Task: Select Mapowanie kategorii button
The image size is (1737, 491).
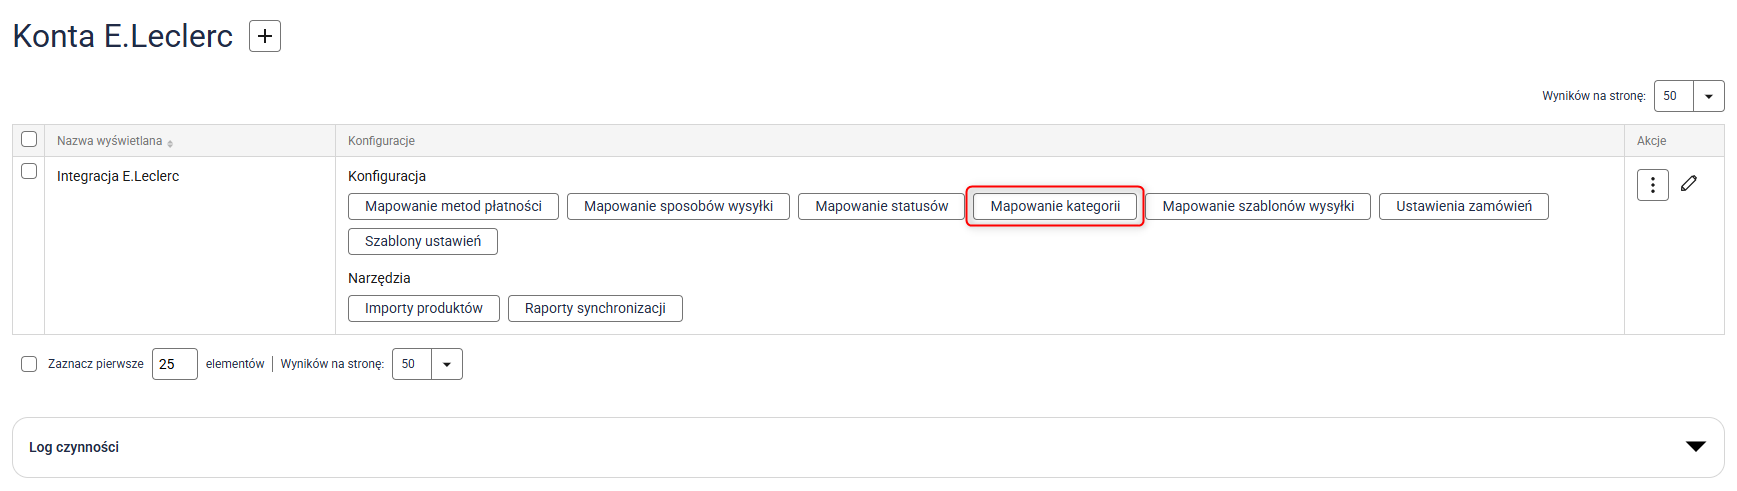Action: [1055, 206]
